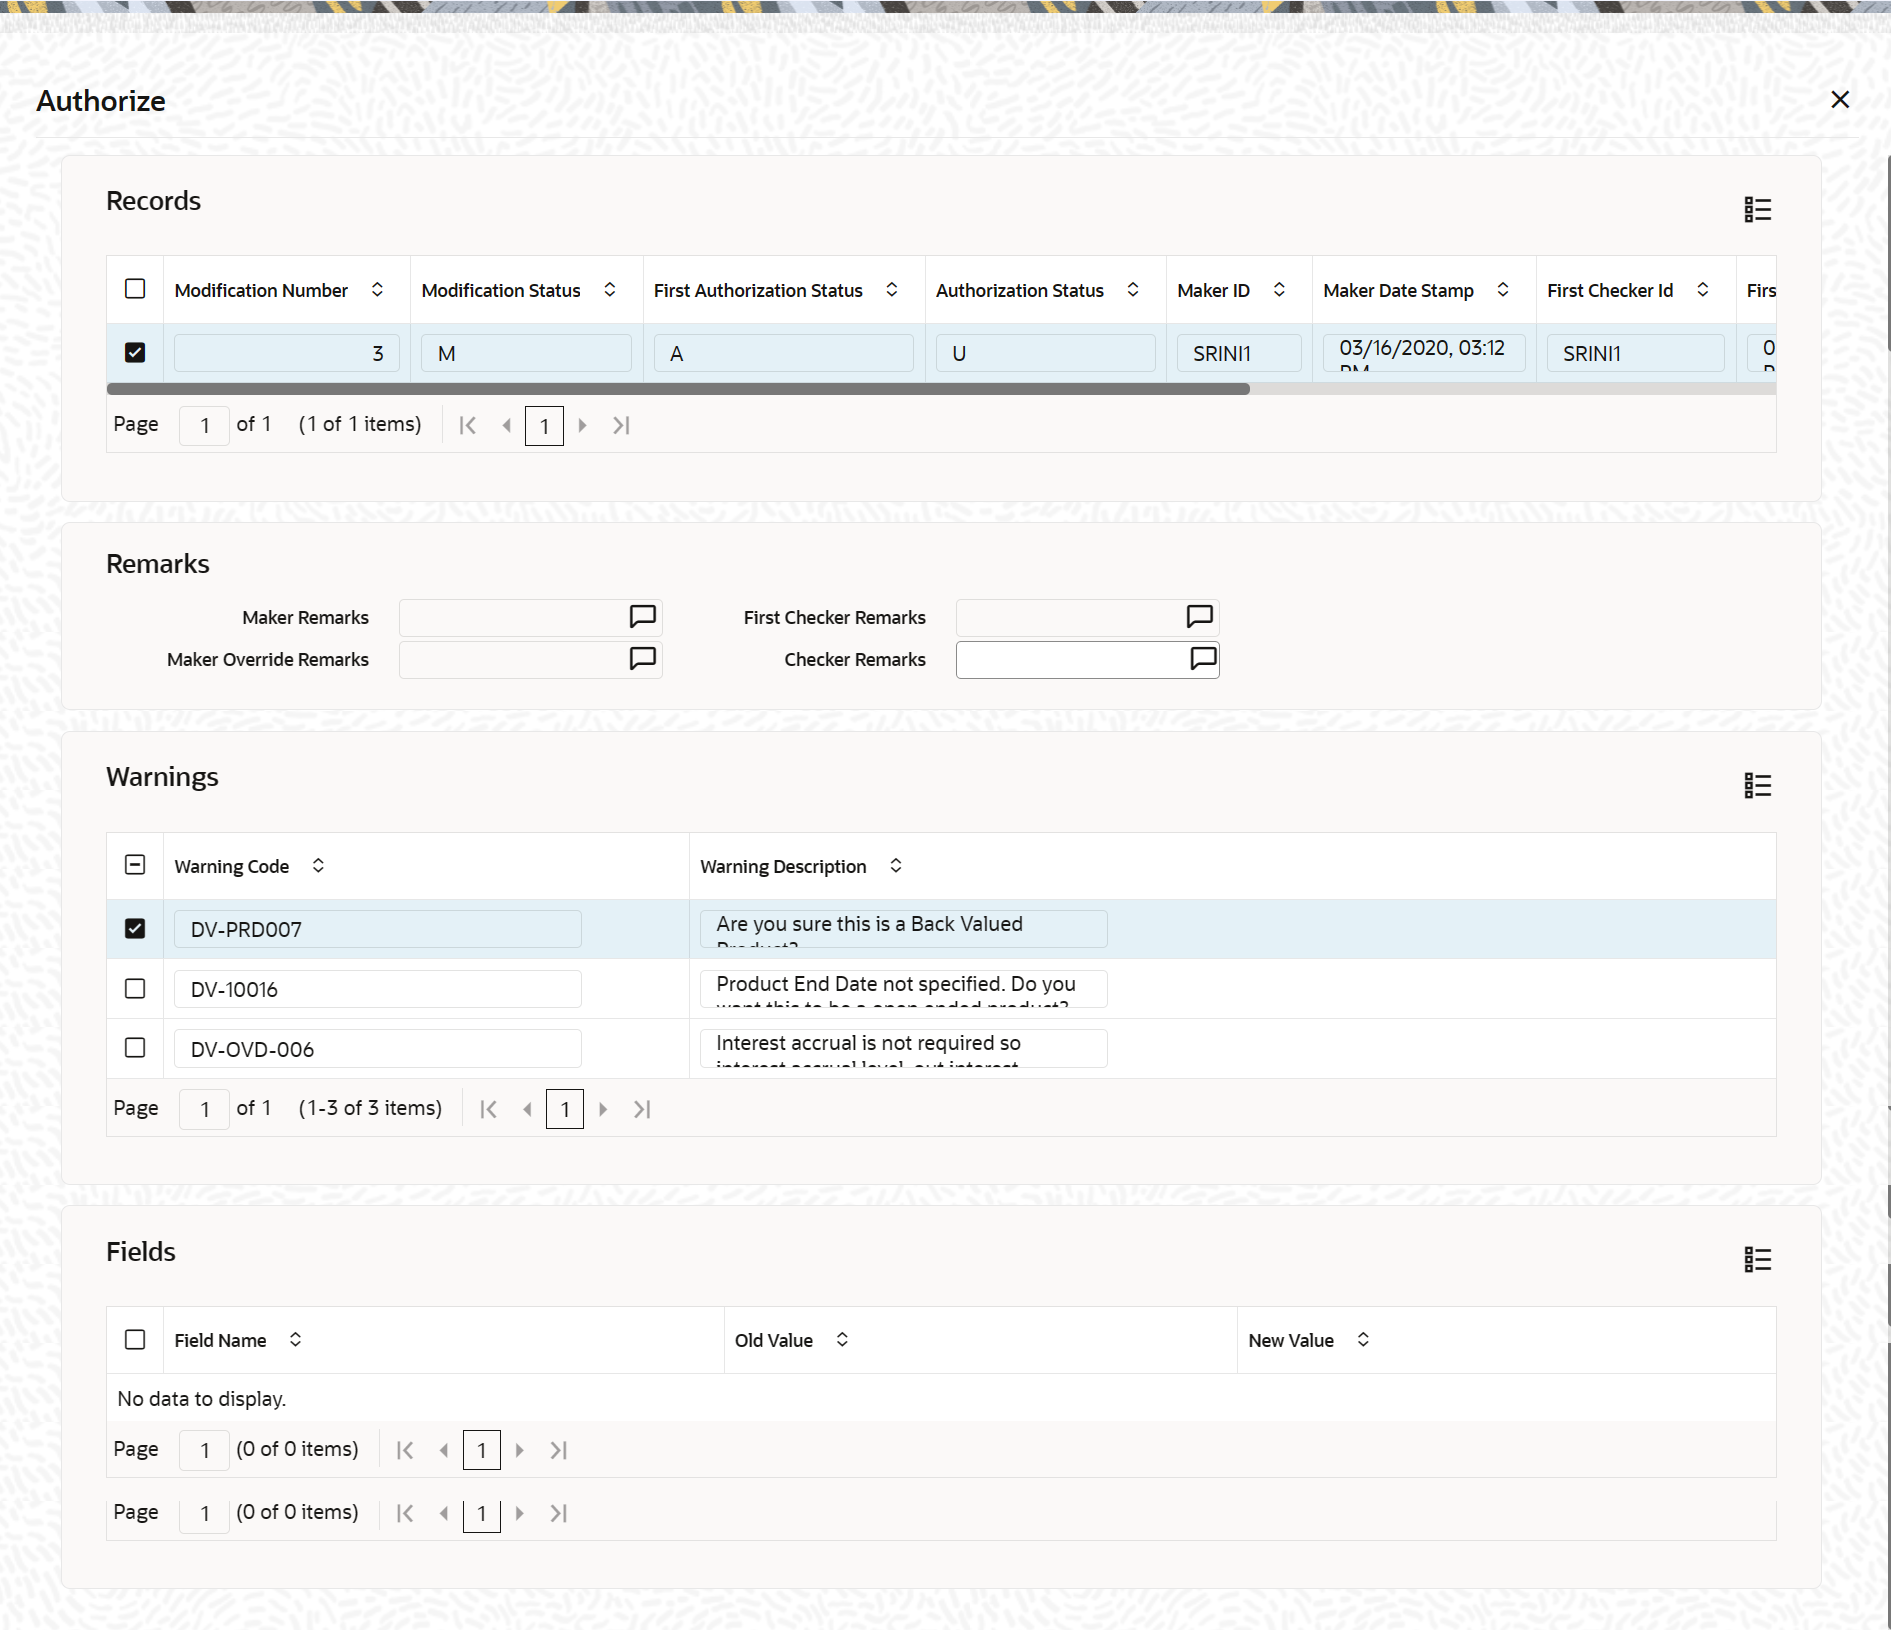Viewport: 1891px width, 1630px height.
Task: Sort by Modification Number column
Action: (x=377, y=289)
